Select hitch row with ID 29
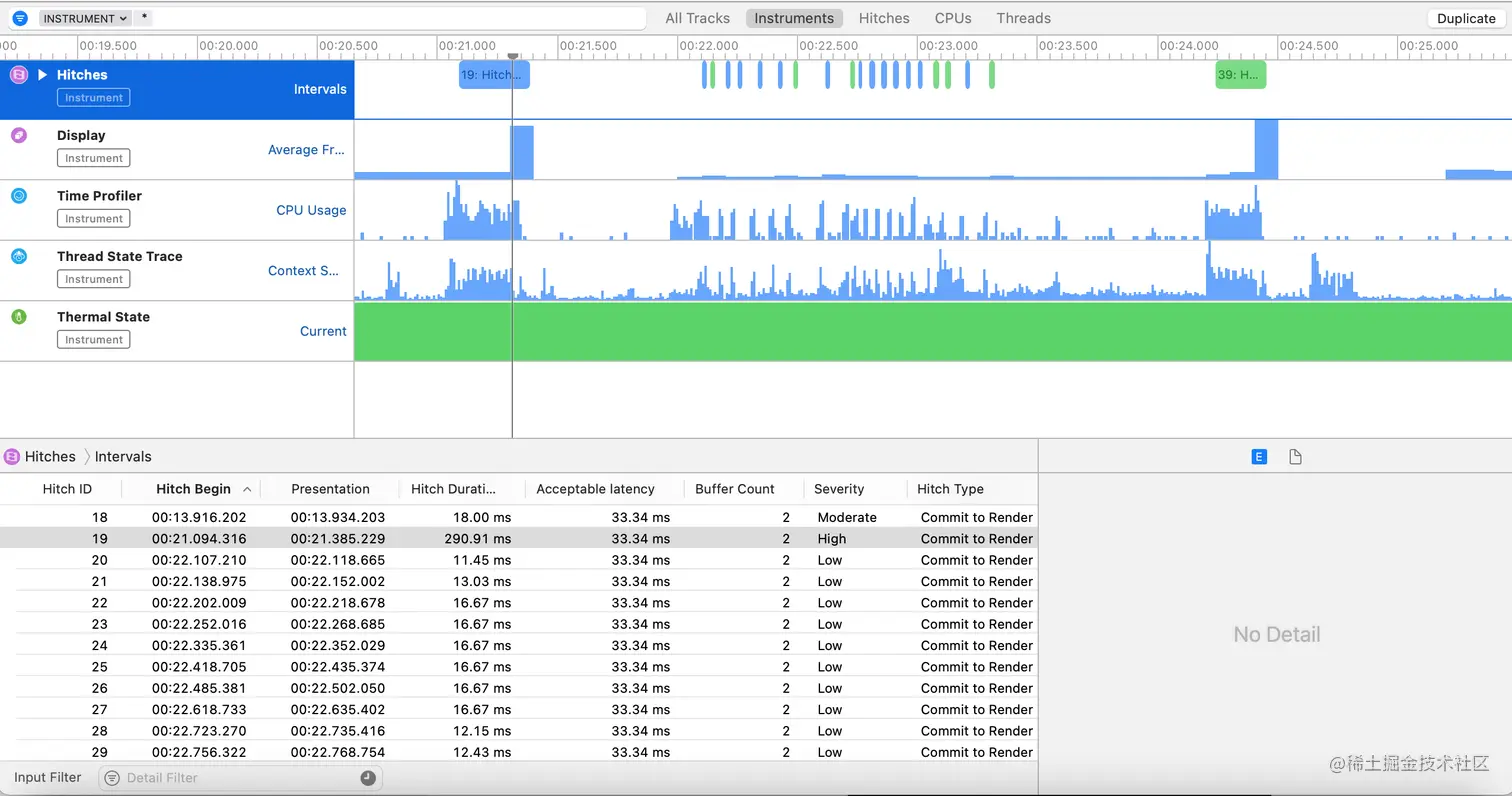 pos(519,752)
